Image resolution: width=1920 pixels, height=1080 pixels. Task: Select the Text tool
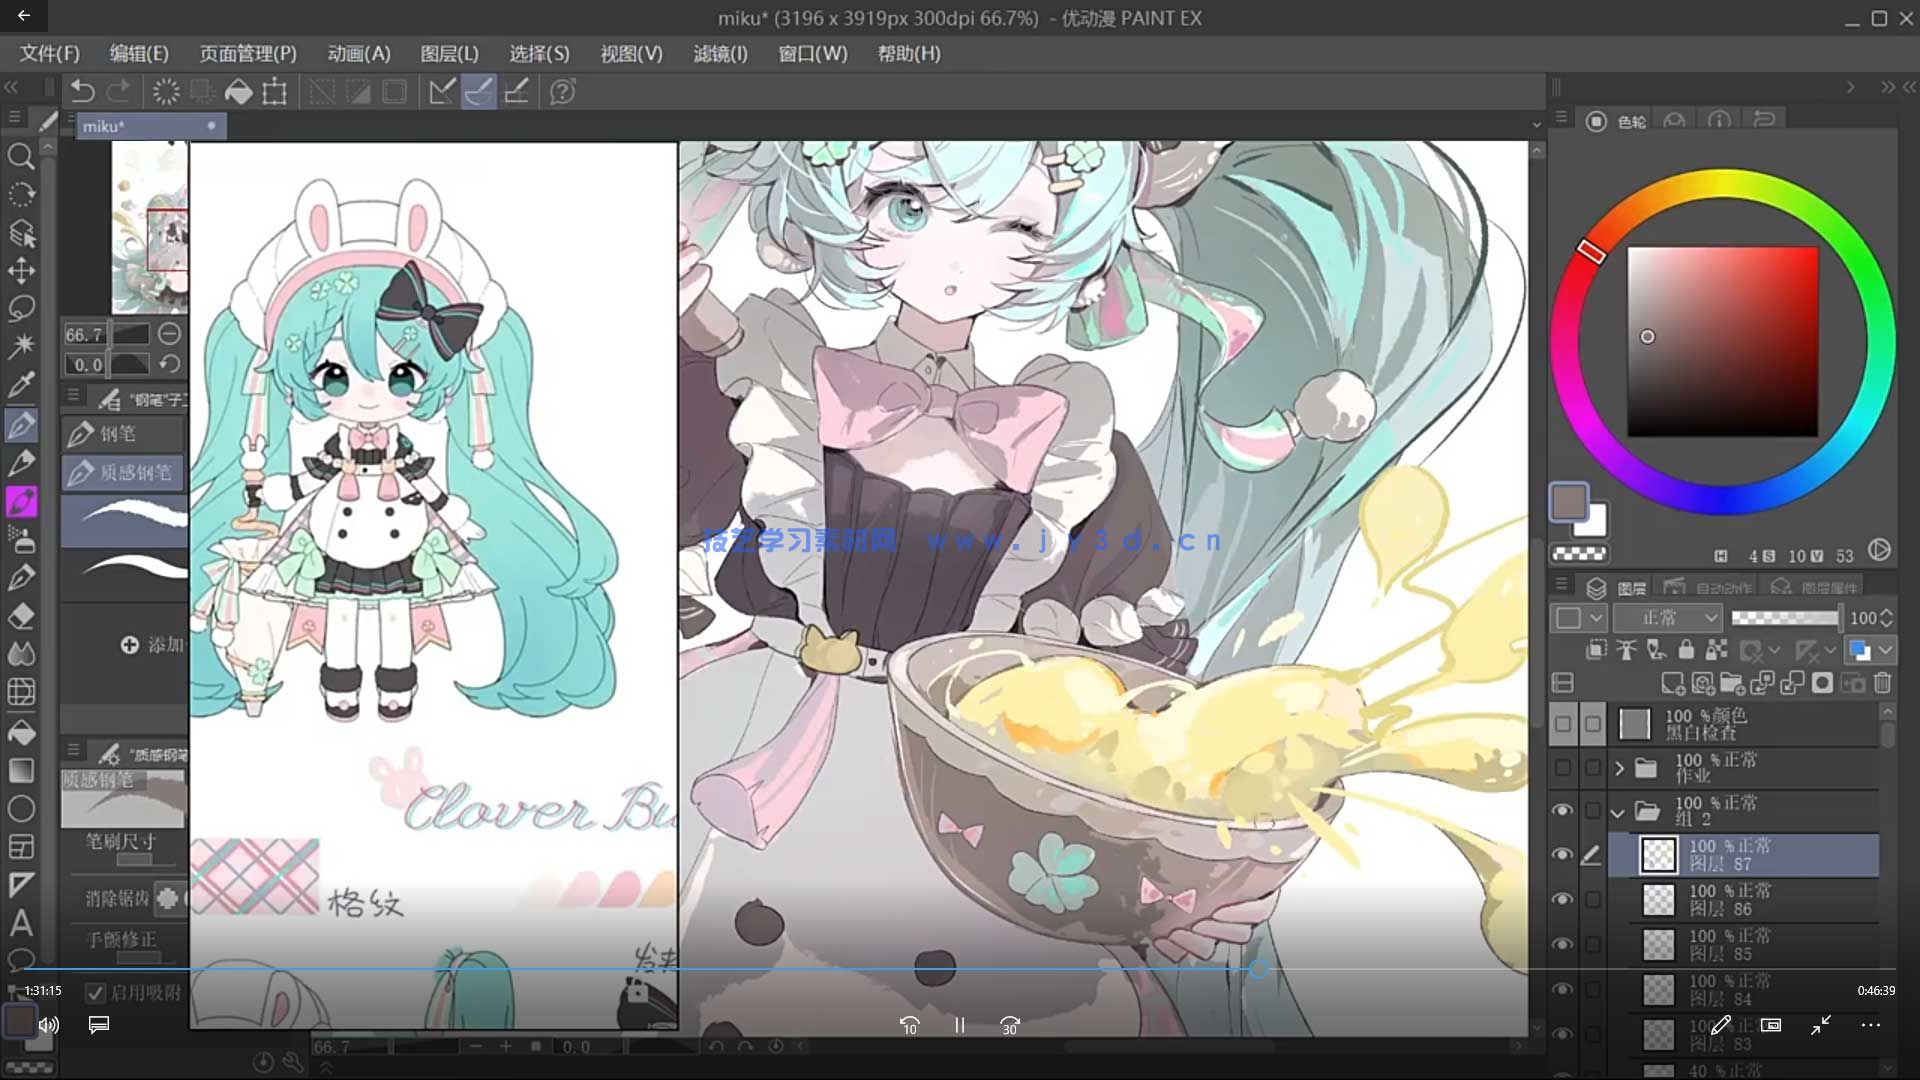(x=21, y=922)
